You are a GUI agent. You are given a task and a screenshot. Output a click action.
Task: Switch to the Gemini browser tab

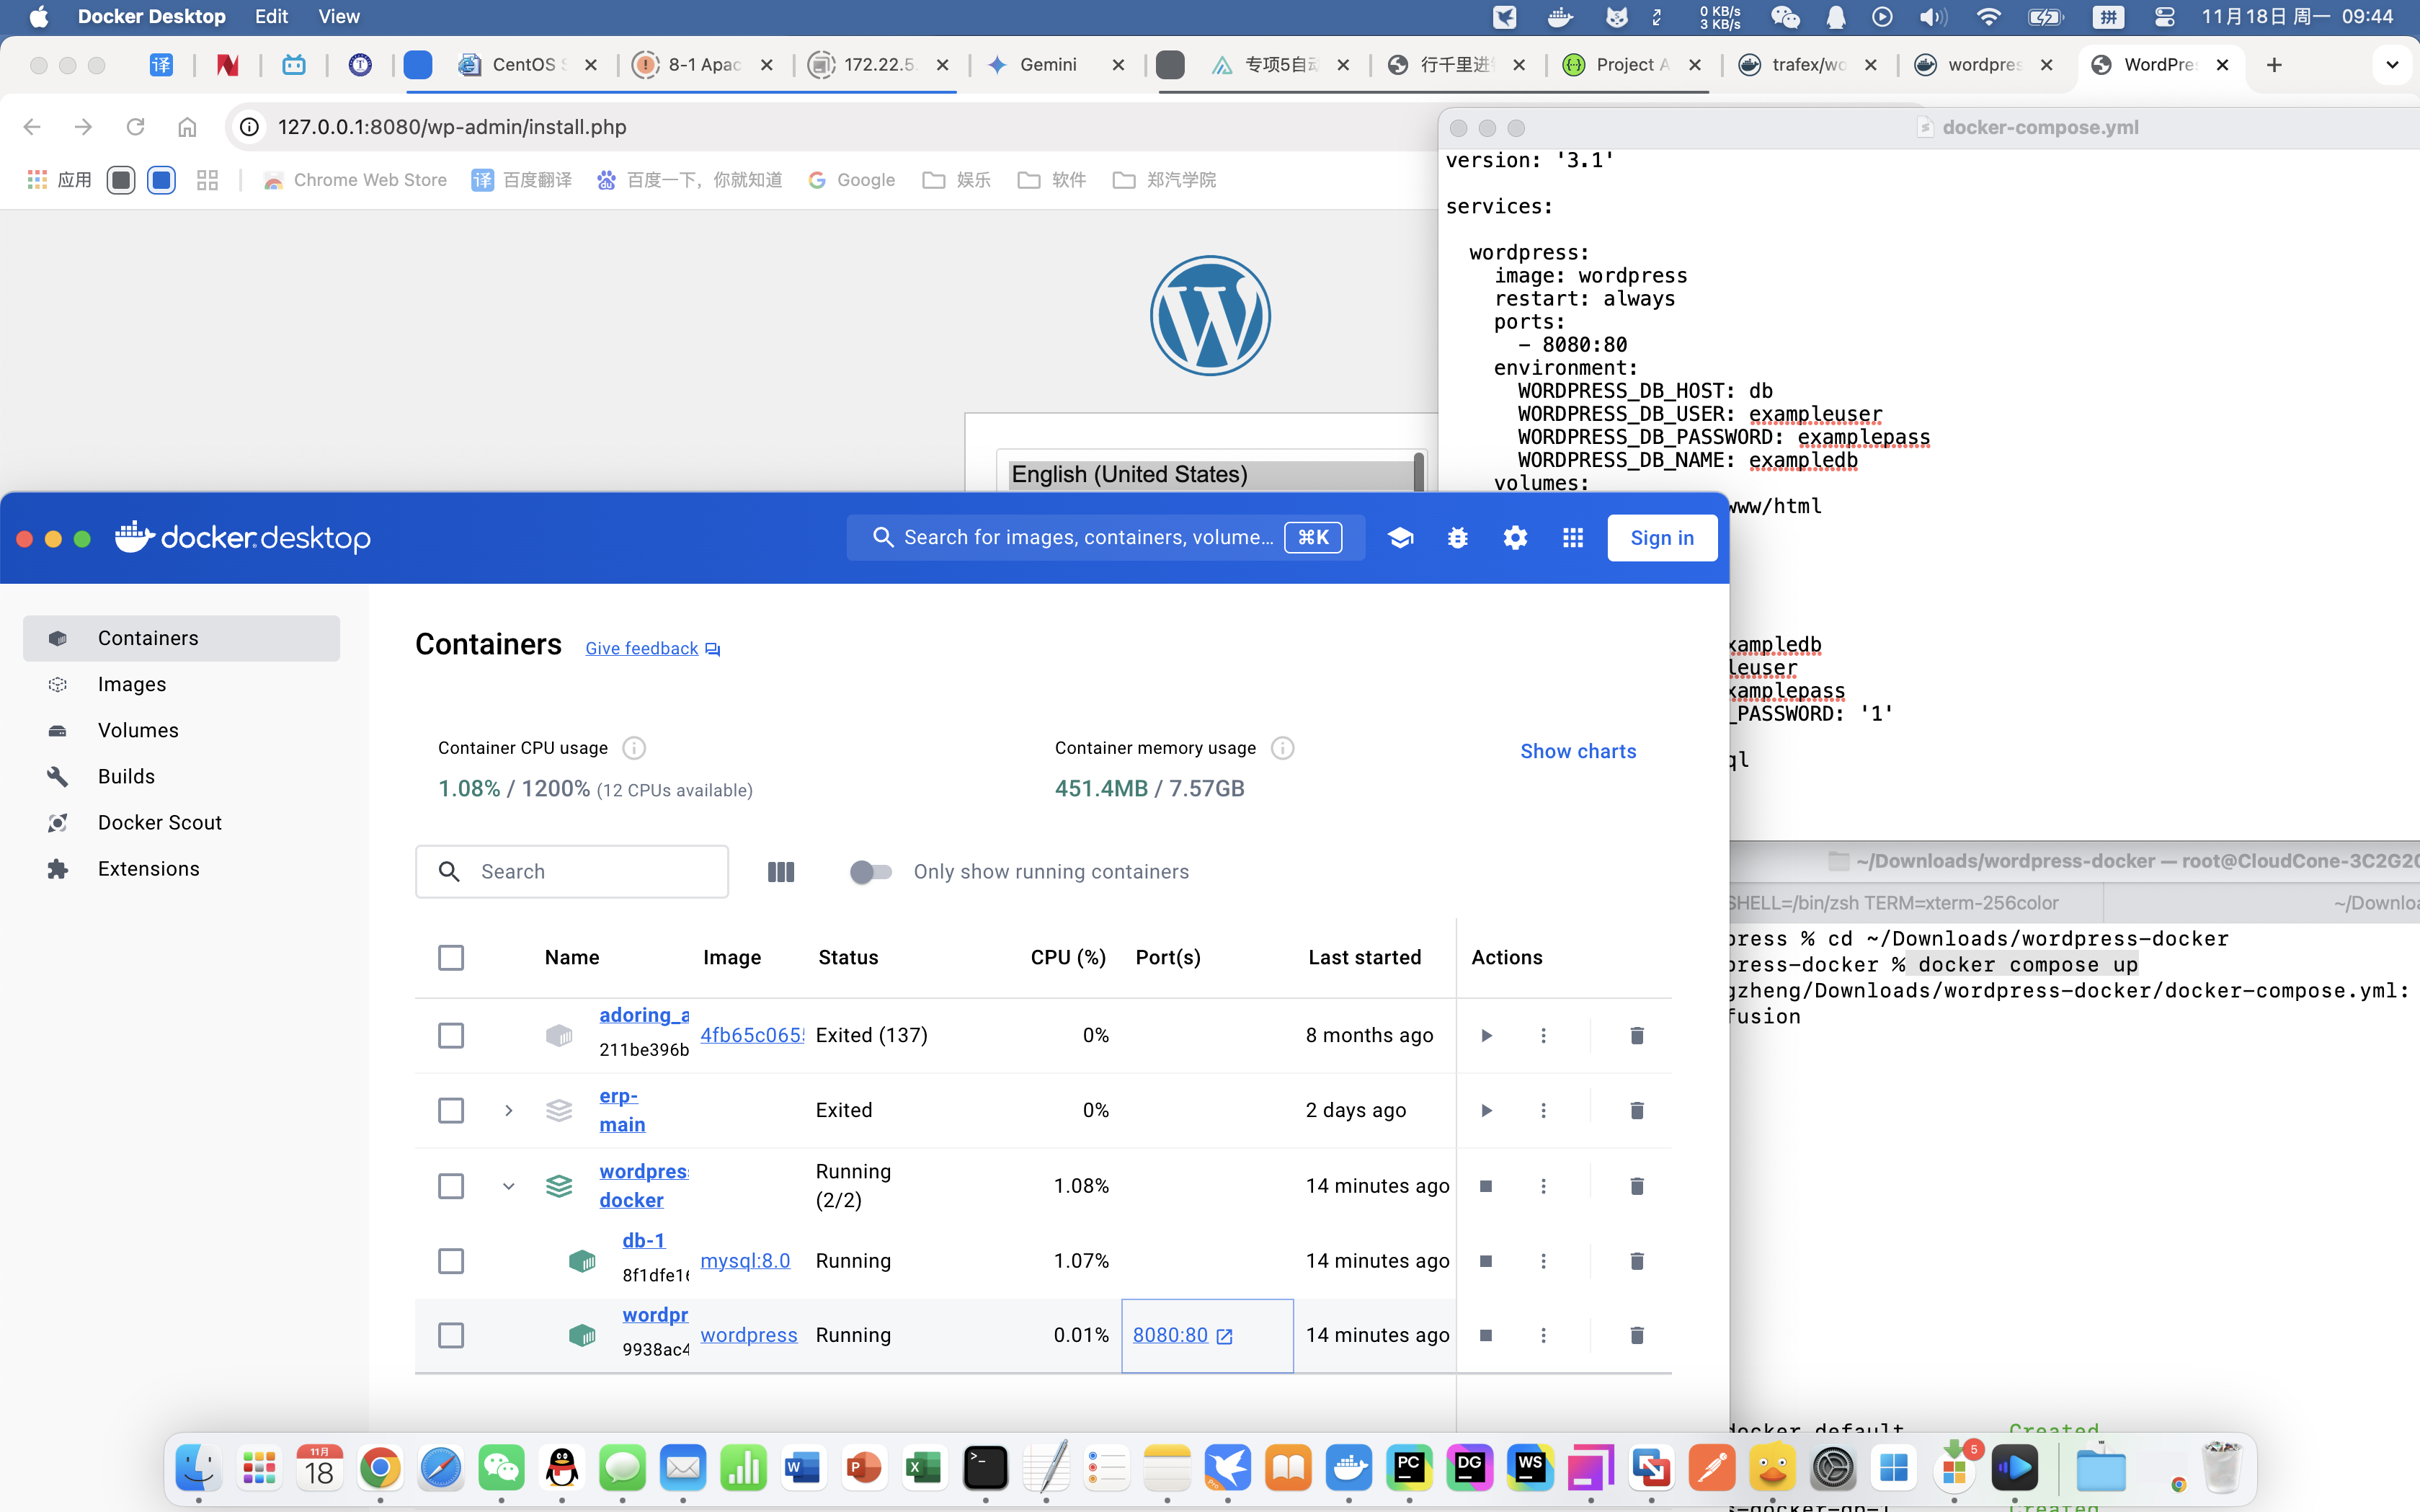tap(1047, 64)
